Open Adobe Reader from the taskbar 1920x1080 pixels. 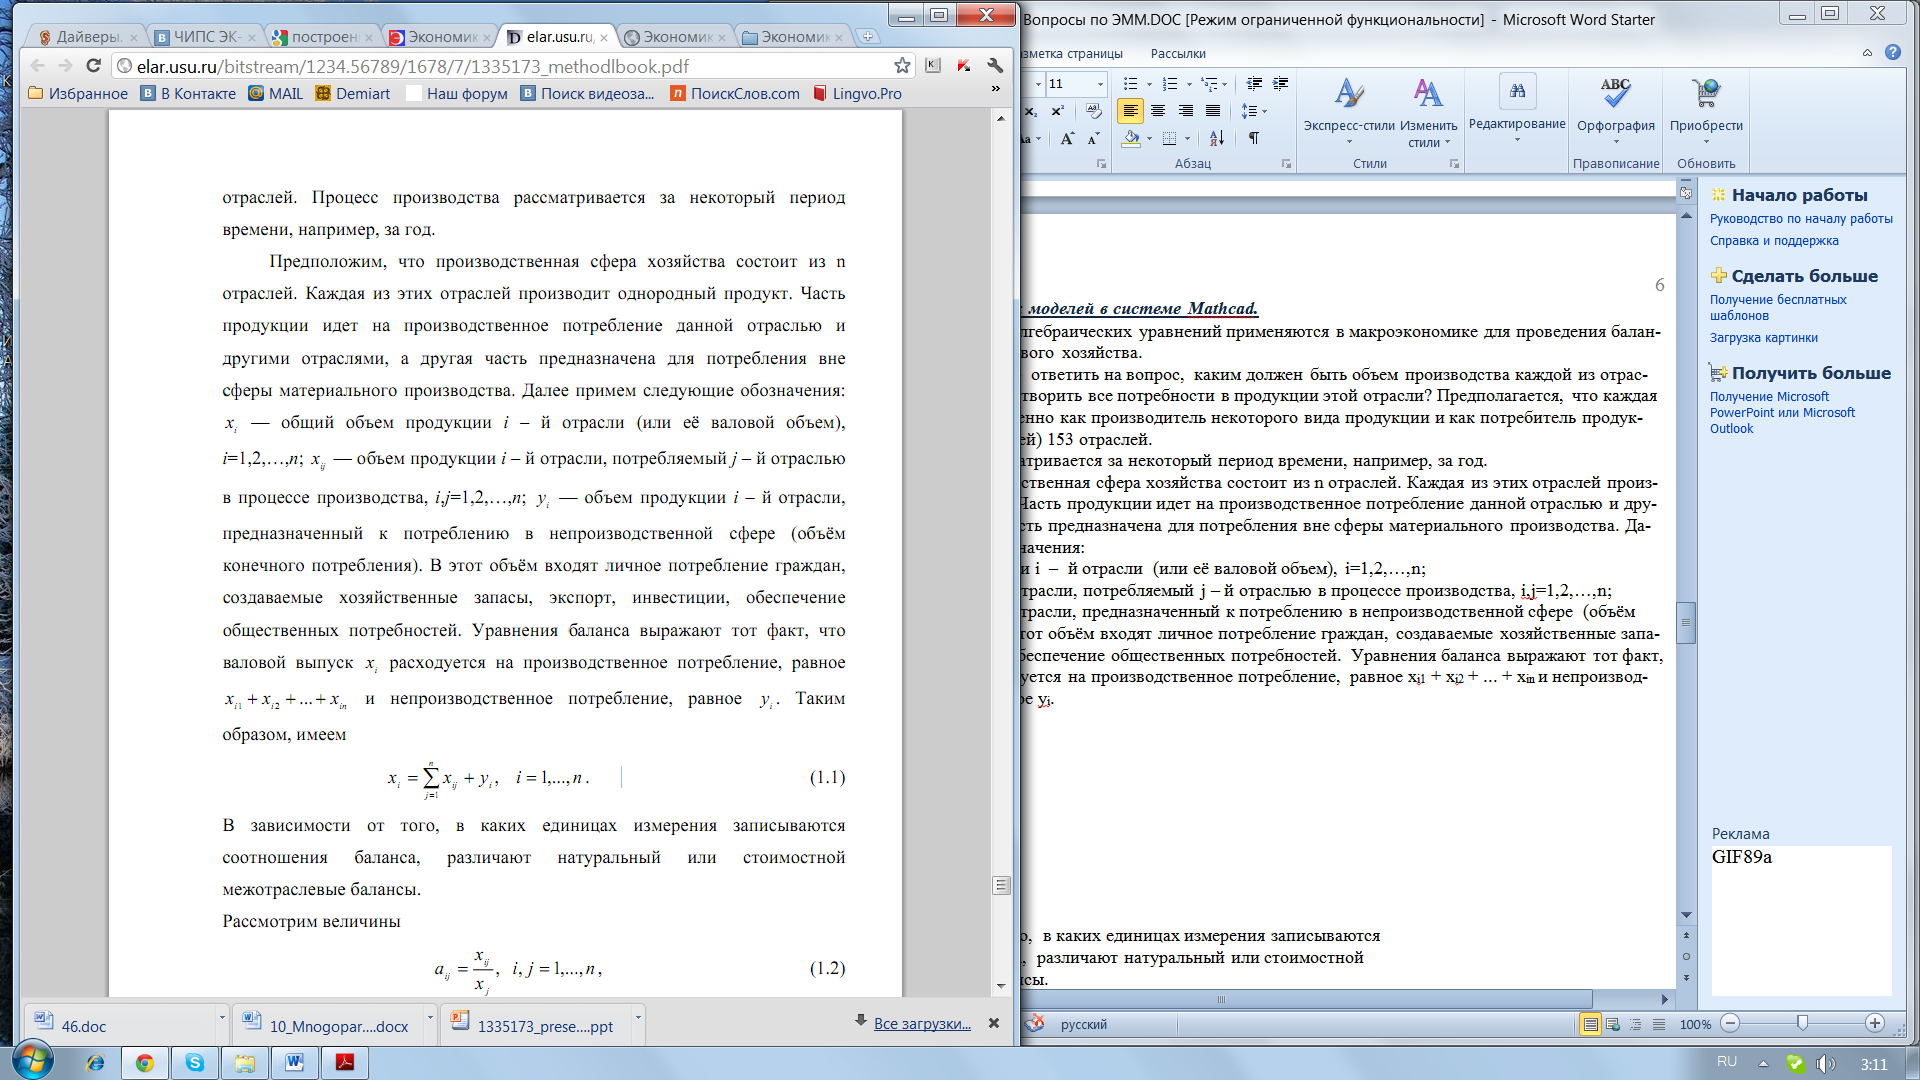pyautogui.click(x=344, y=1062)
